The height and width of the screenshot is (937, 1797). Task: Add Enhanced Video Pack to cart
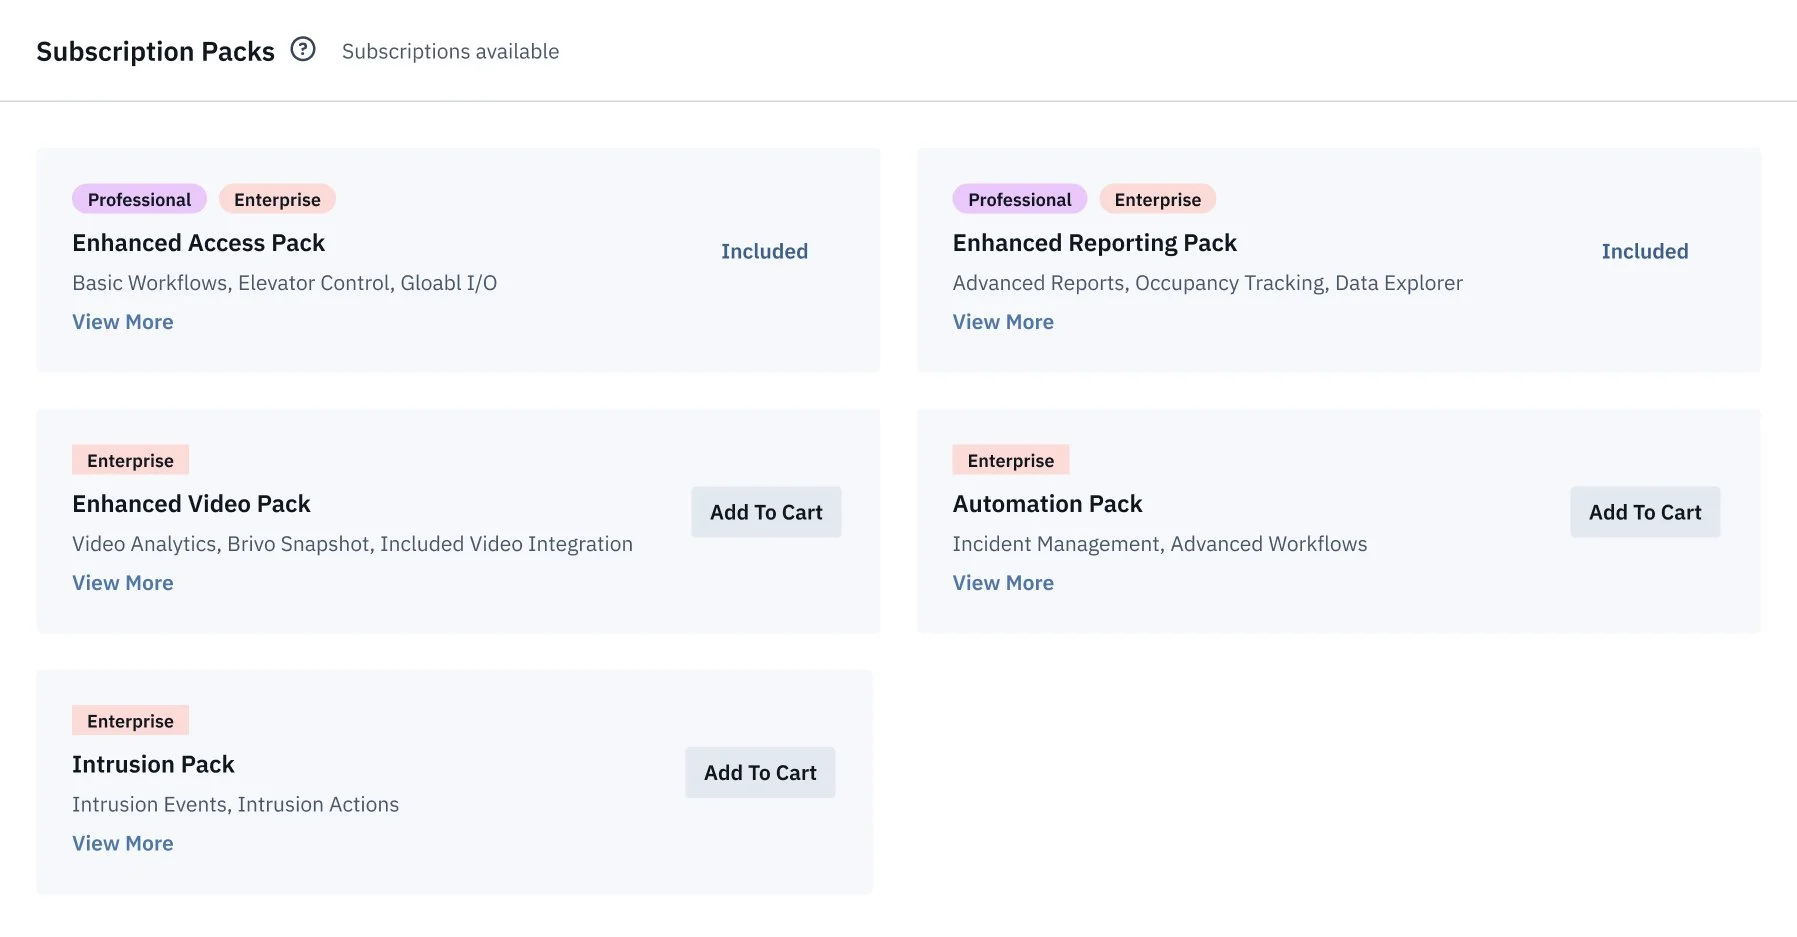[x=766, y=512]
